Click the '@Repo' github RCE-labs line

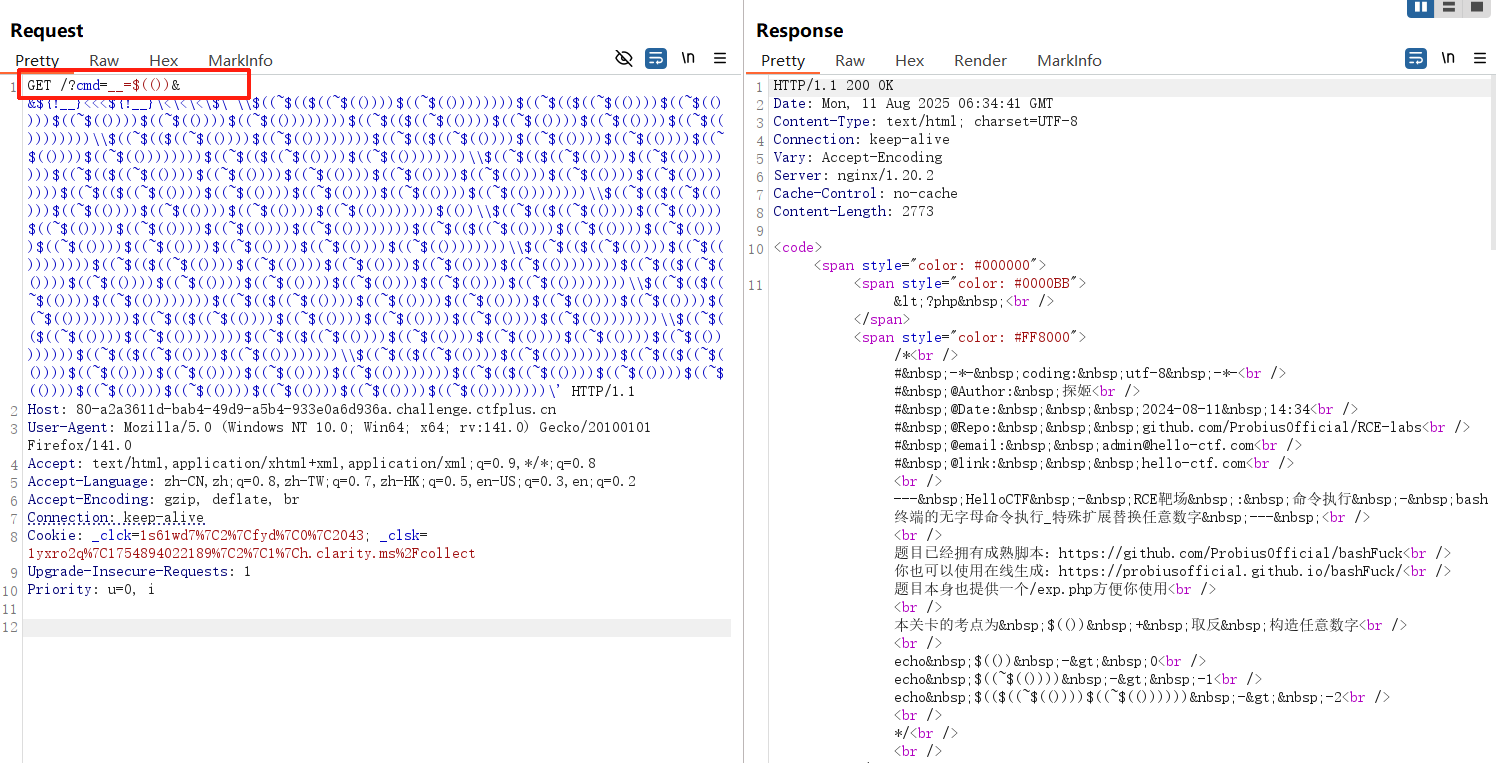click(1182, 428)
